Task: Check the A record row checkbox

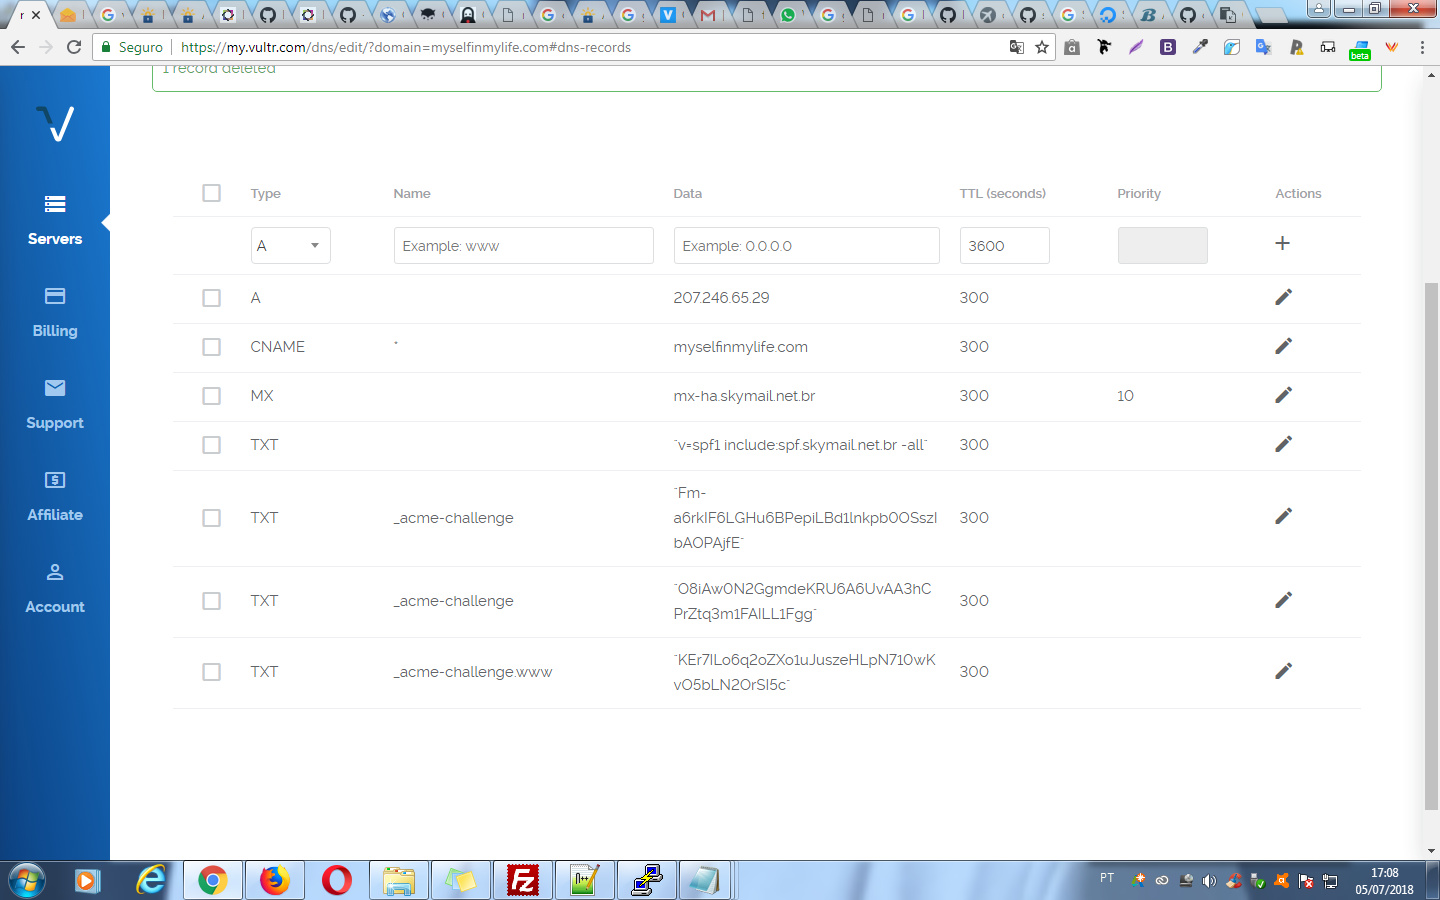Action: (211, 298)
